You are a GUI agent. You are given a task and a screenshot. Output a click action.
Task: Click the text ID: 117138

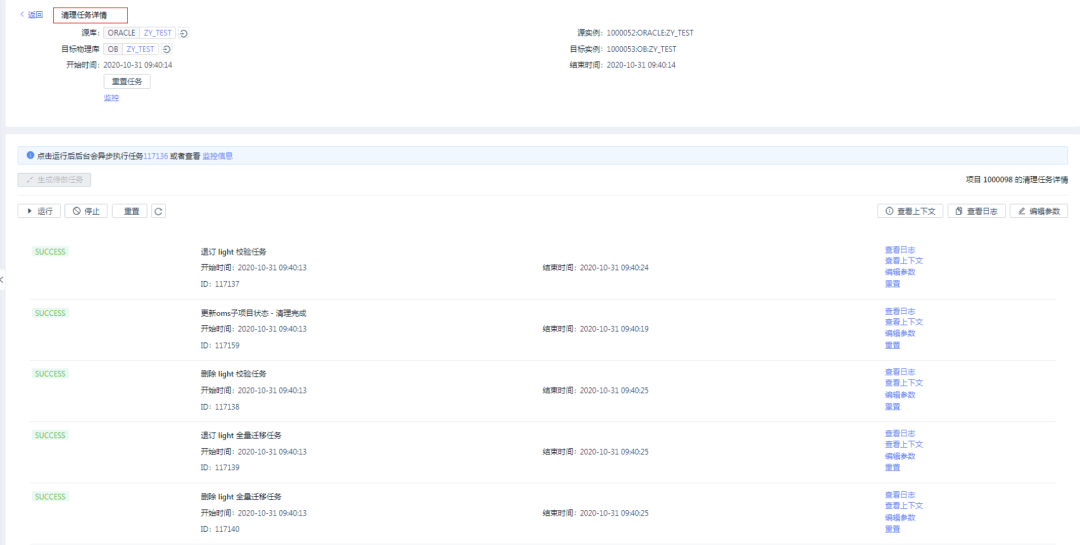click(x=220, y=407)
